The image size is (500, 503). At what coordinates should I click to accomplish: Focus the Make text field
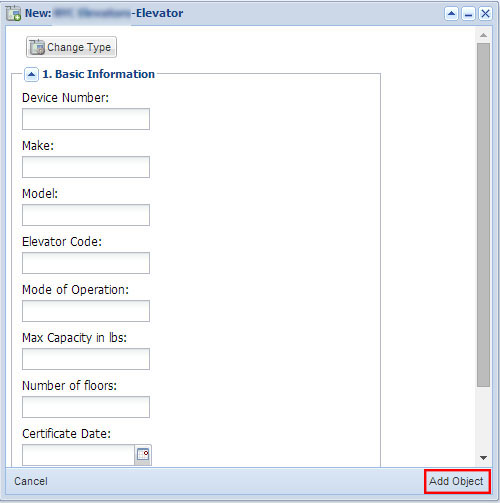(86, 167)
